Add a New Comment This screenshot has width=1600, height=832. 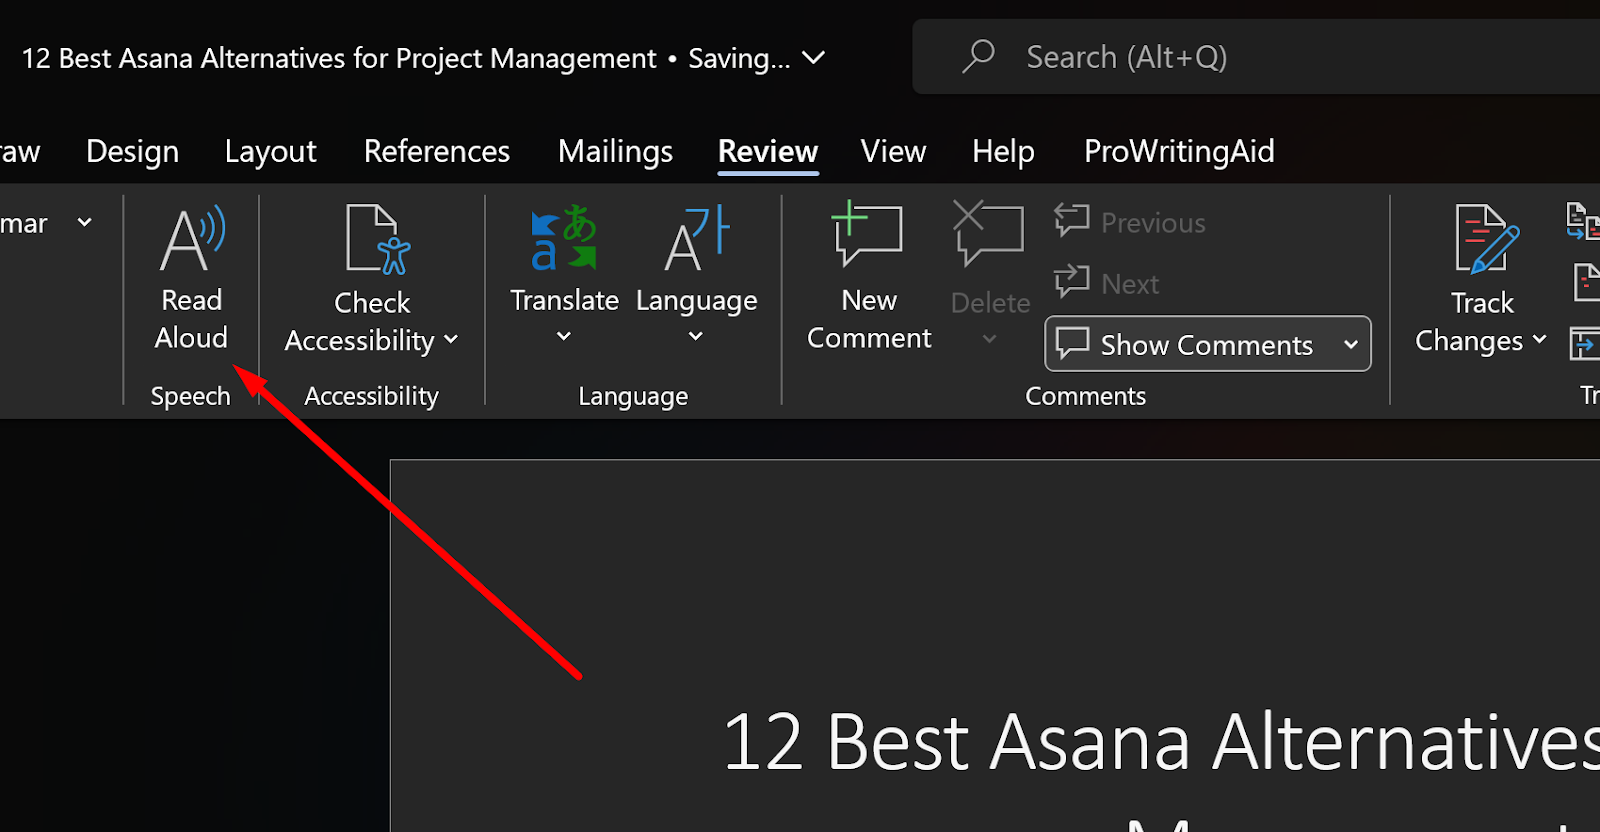point(869,275)
